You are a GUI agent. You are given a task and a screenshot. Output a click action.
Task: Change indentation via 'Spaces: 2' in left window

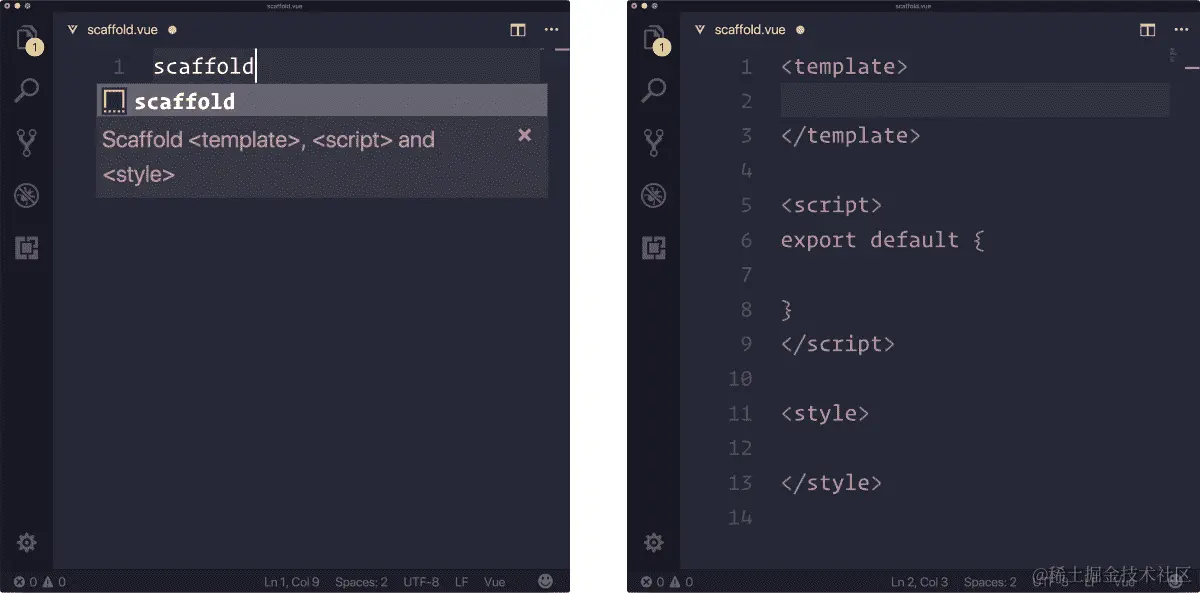pyautogui.click(x=361, y=582)
